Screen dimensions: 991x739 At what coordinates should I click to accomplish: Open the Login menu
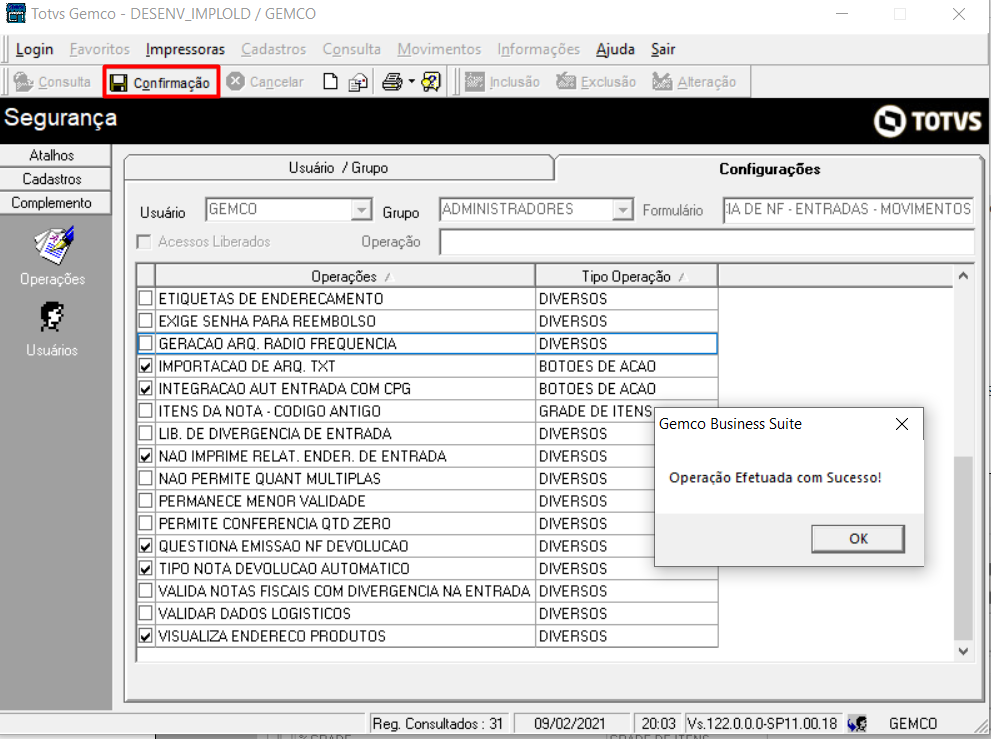[34, 49]
